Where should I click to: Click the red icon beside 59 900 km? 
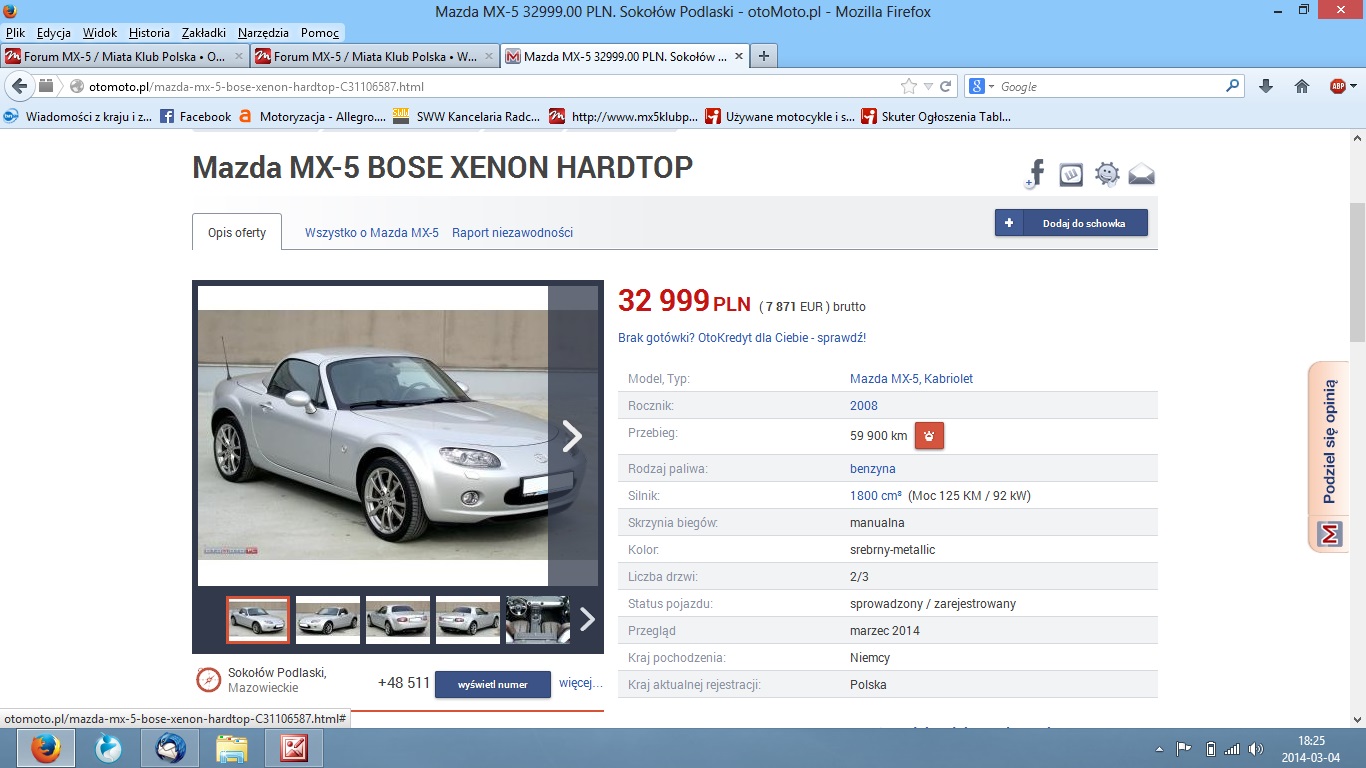pyautogui.click(x=929, y=436)
